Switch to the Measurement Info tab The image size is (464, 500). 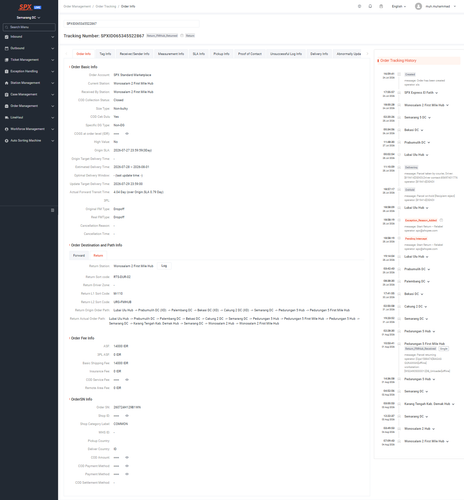coord(171,54)
